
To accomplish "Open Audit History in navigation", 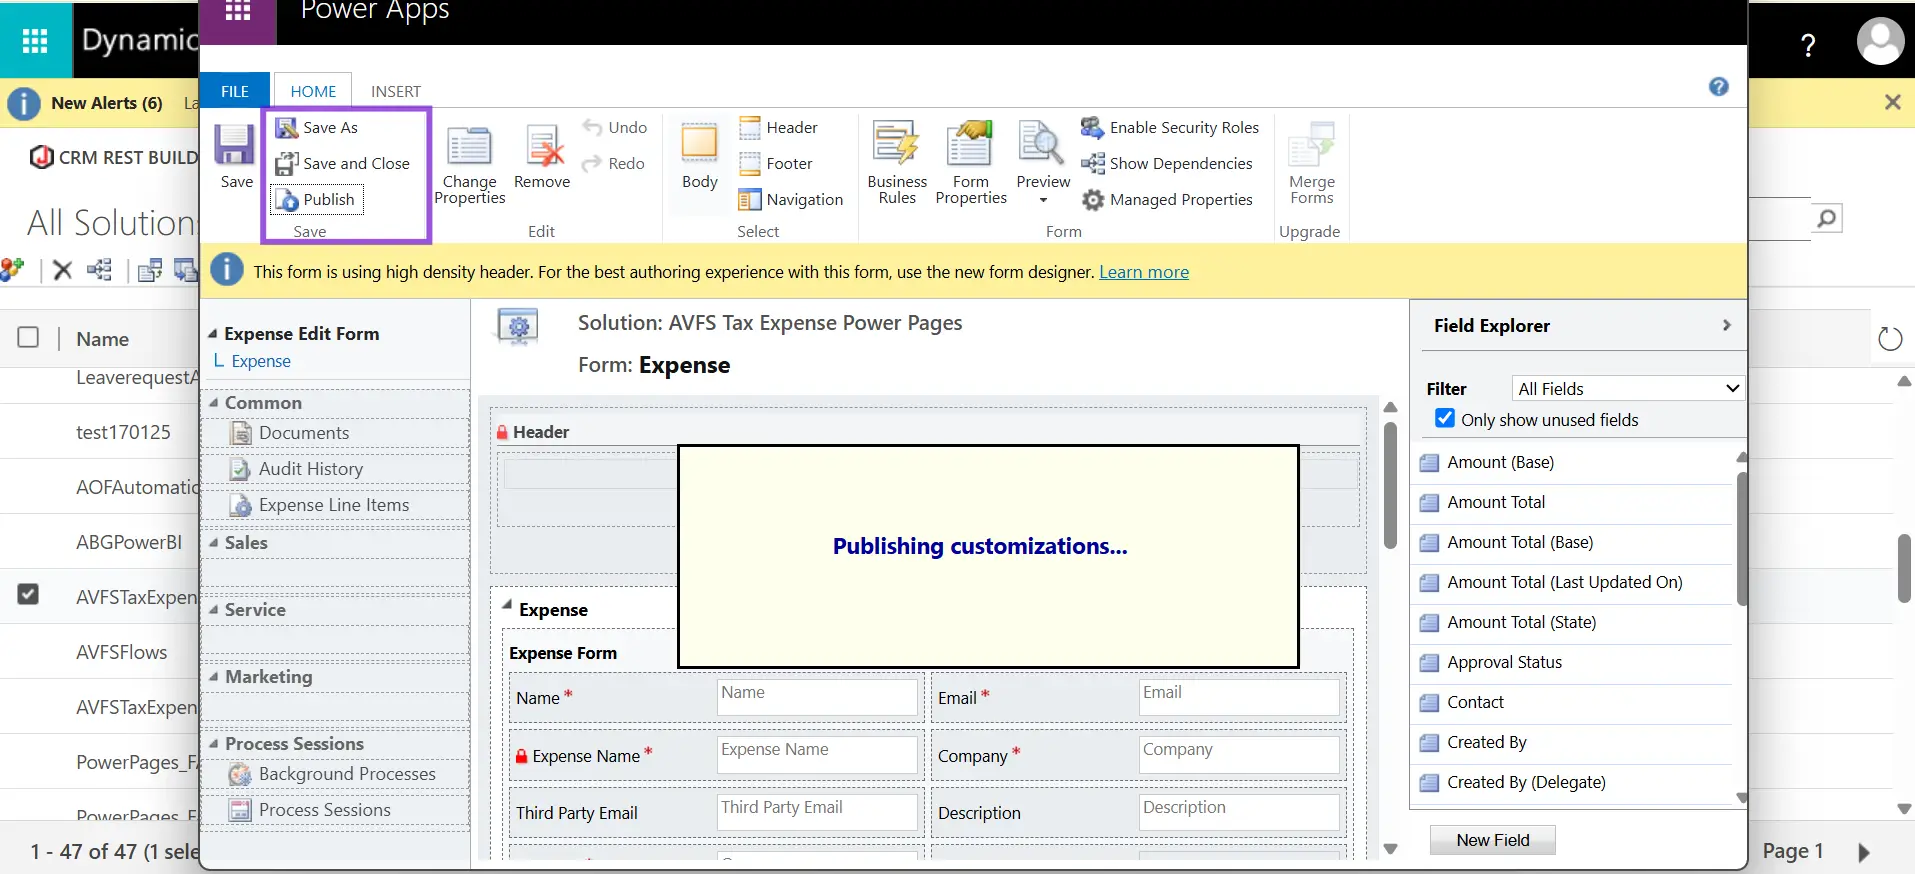I will pos(310,469).
